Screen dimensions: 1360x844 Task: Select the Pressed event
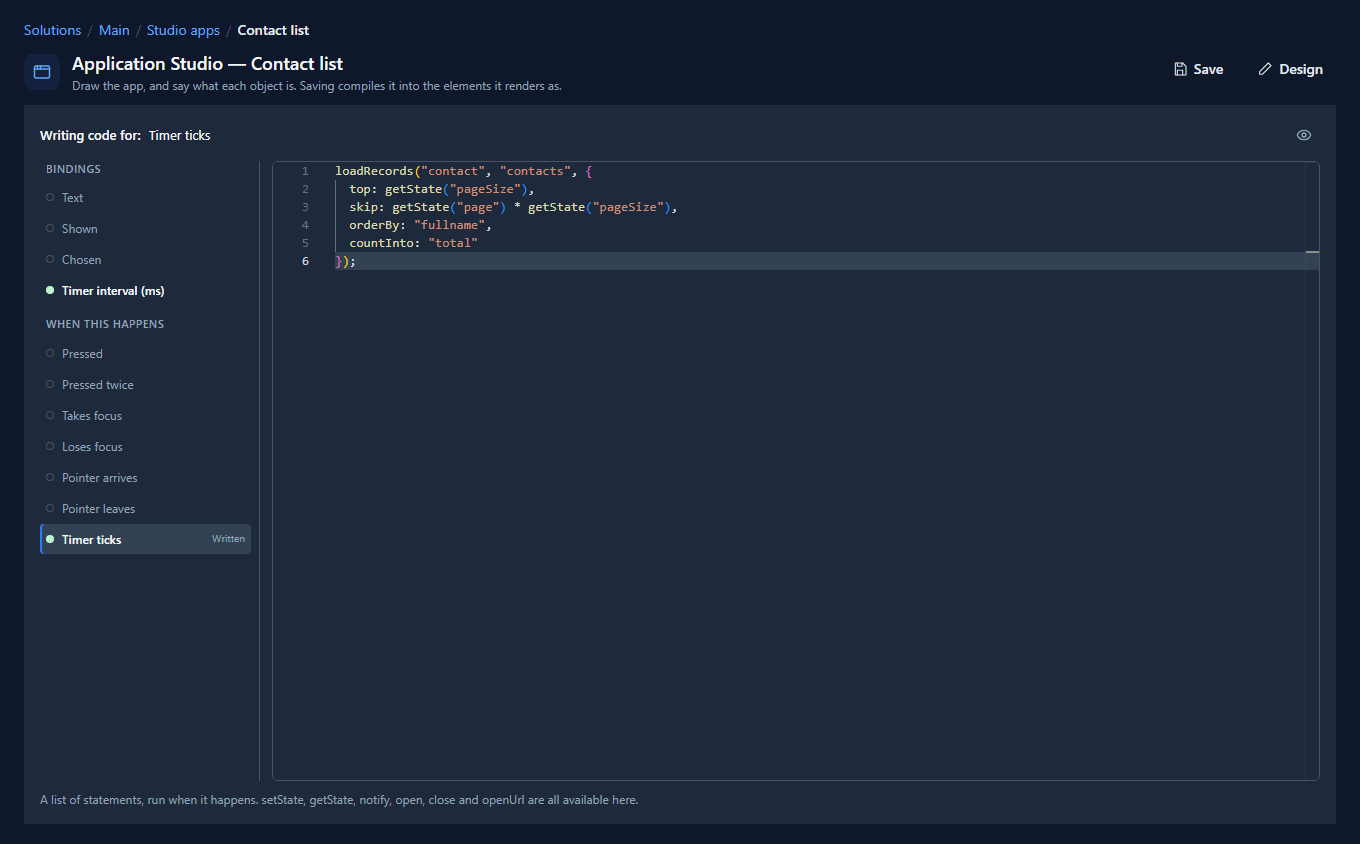click(x=145, y=354)
